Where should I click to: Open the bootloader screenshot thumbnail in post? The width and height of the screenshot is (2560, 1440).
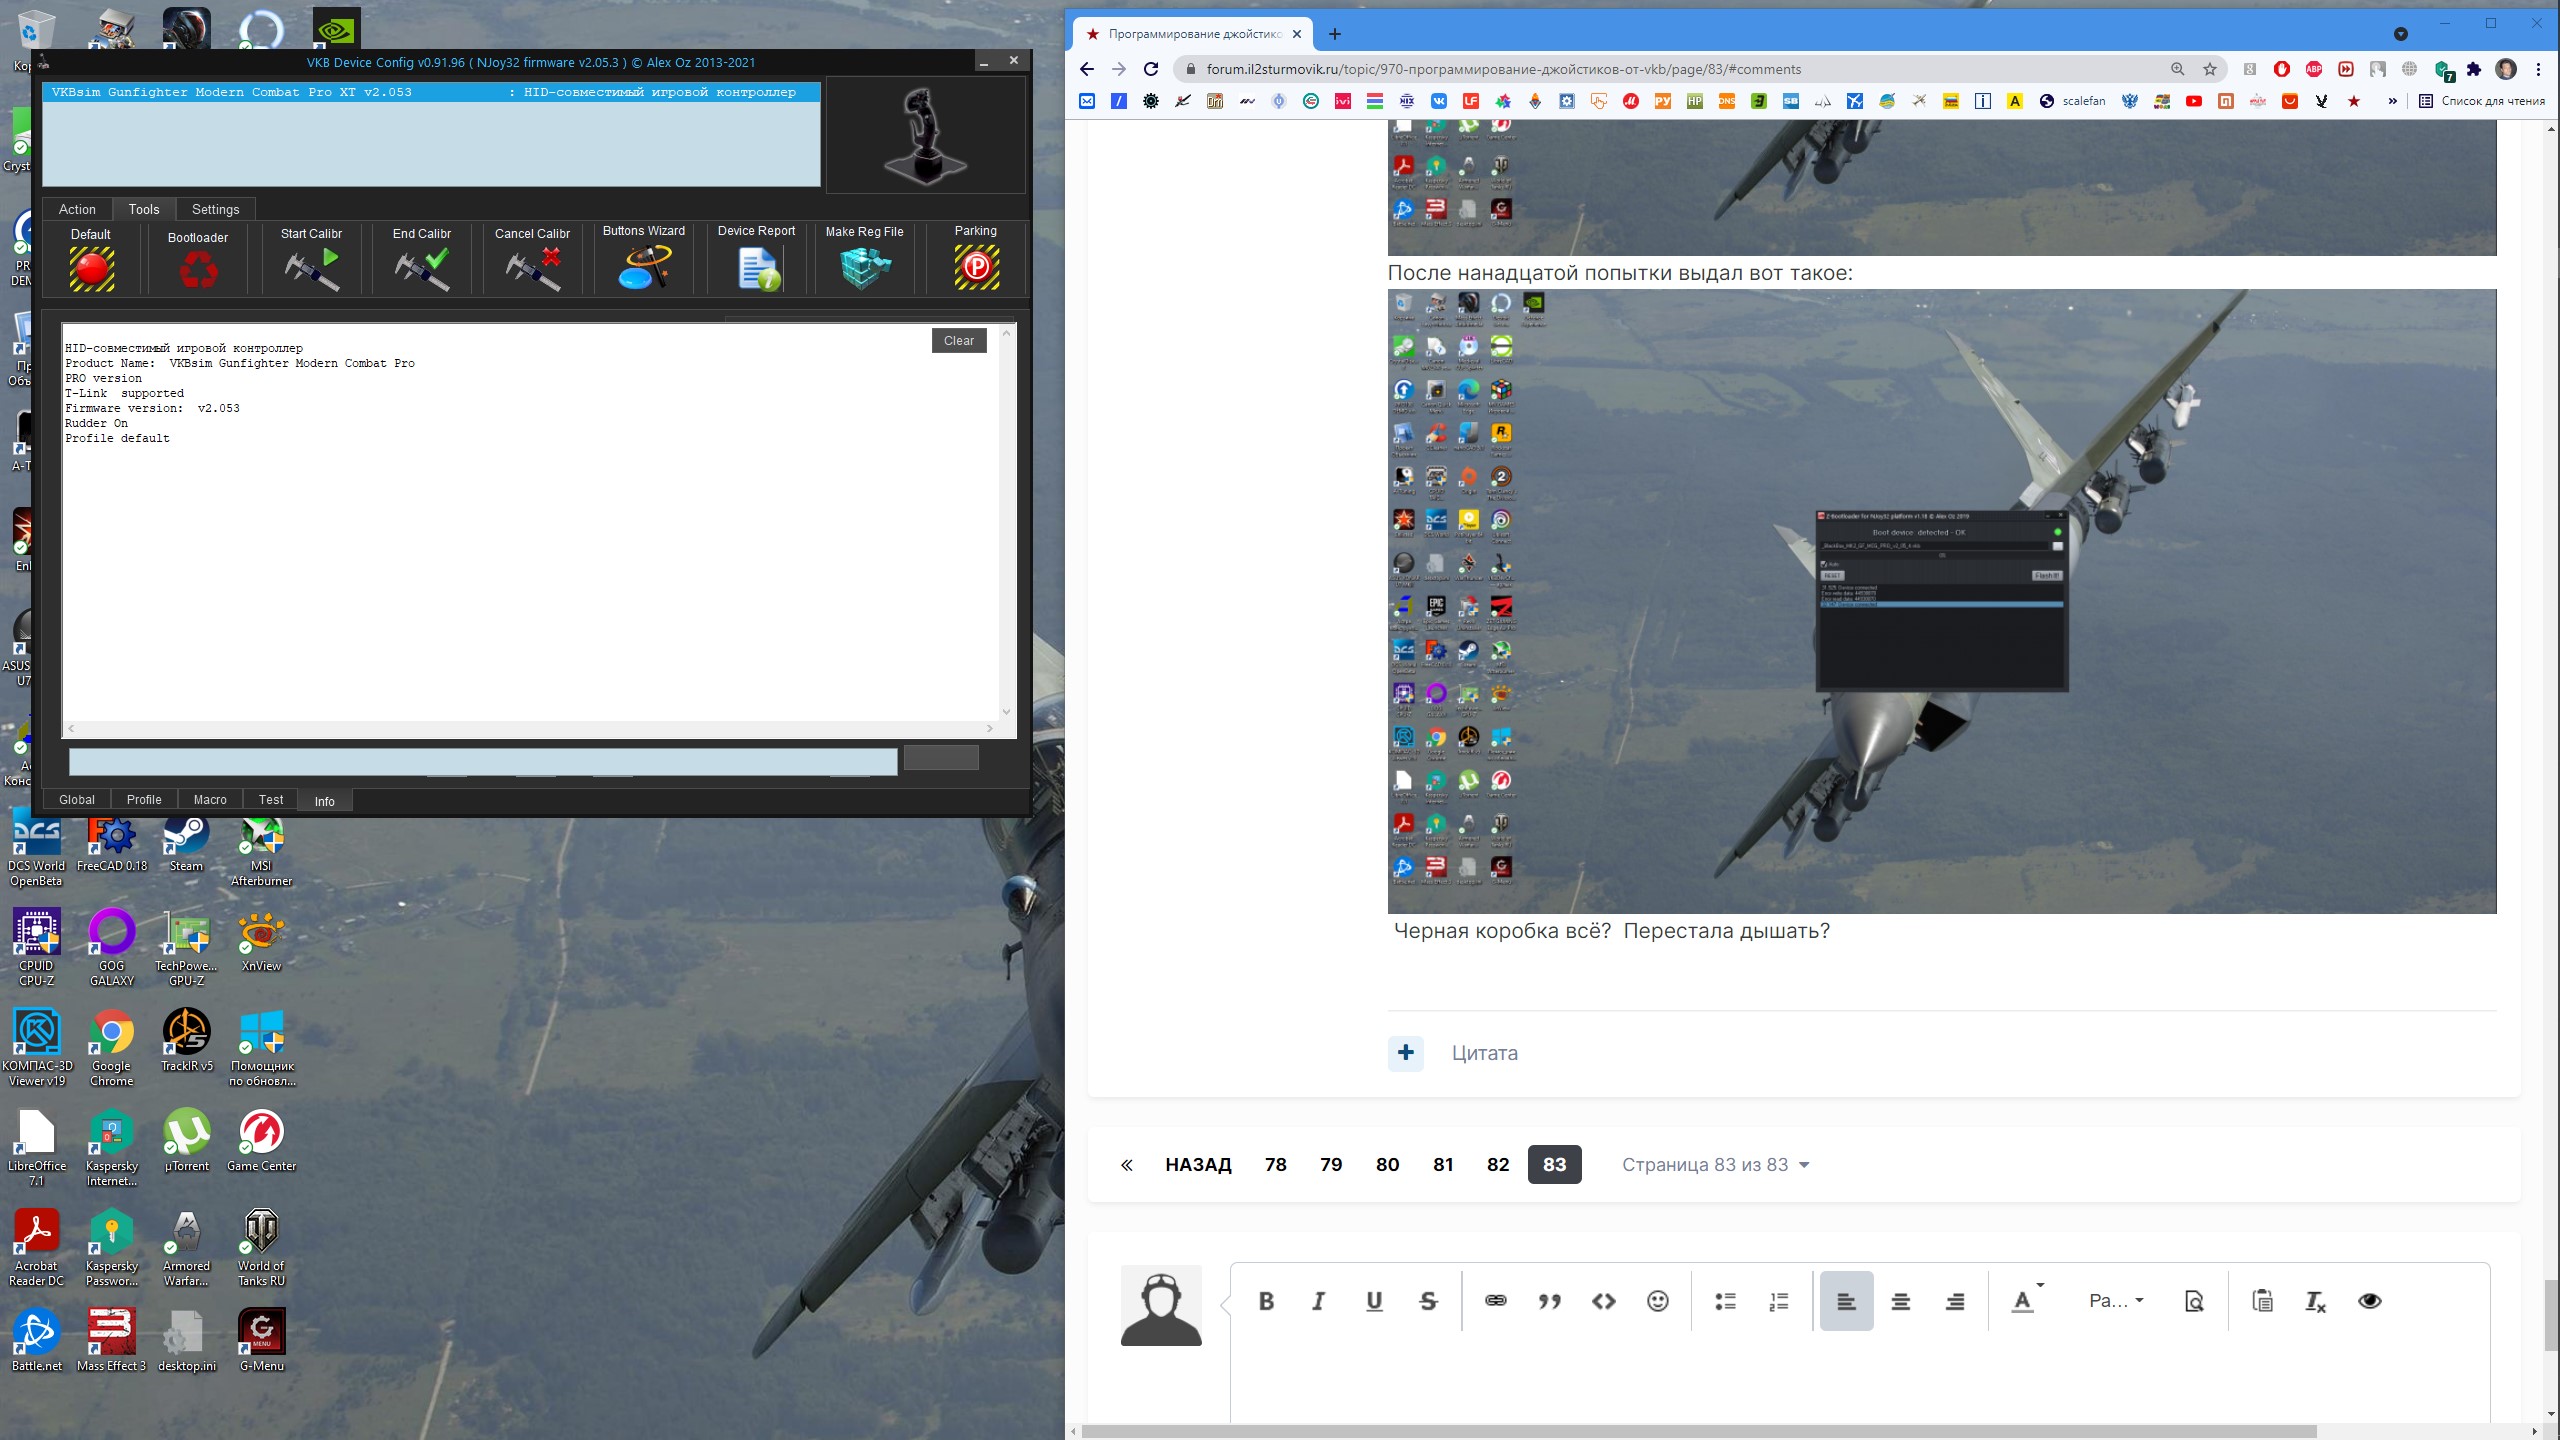pos(1942,601)
